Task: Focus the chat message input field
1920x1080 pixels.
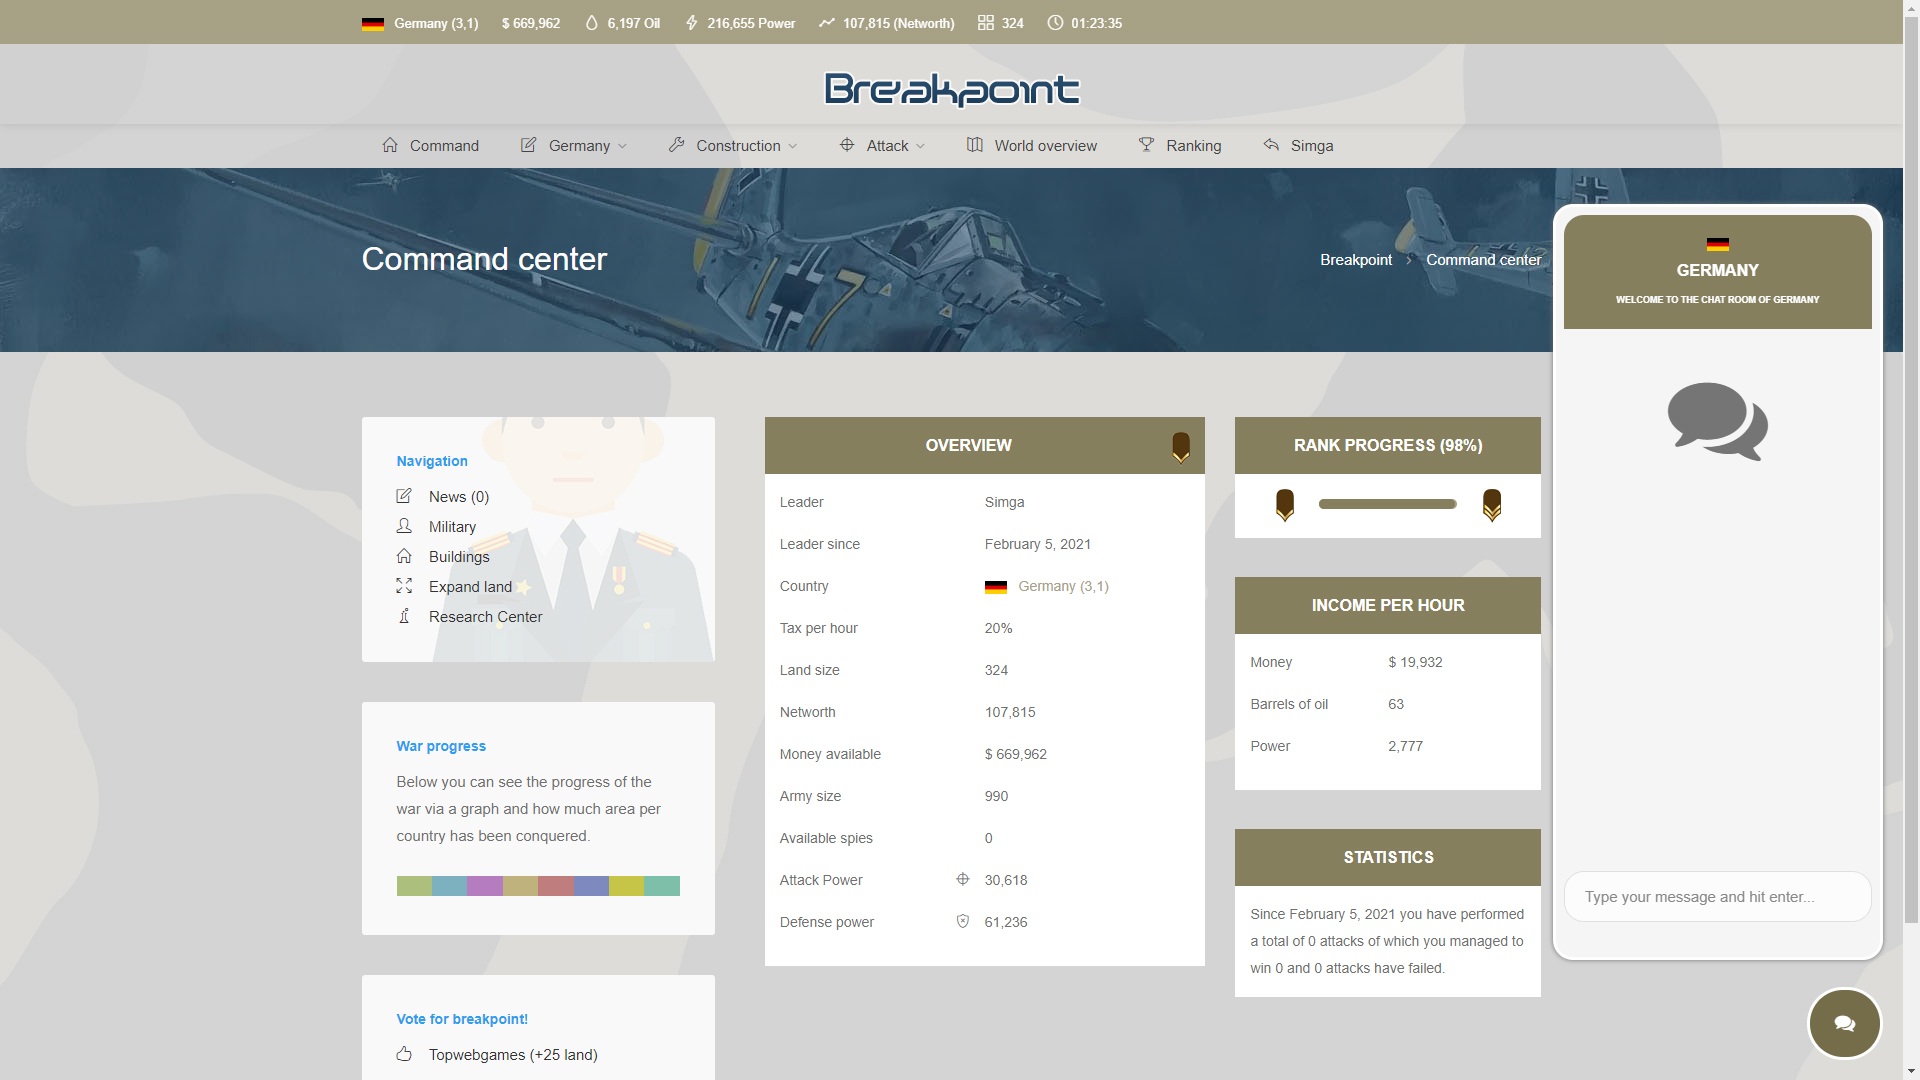Action: 1716,897
